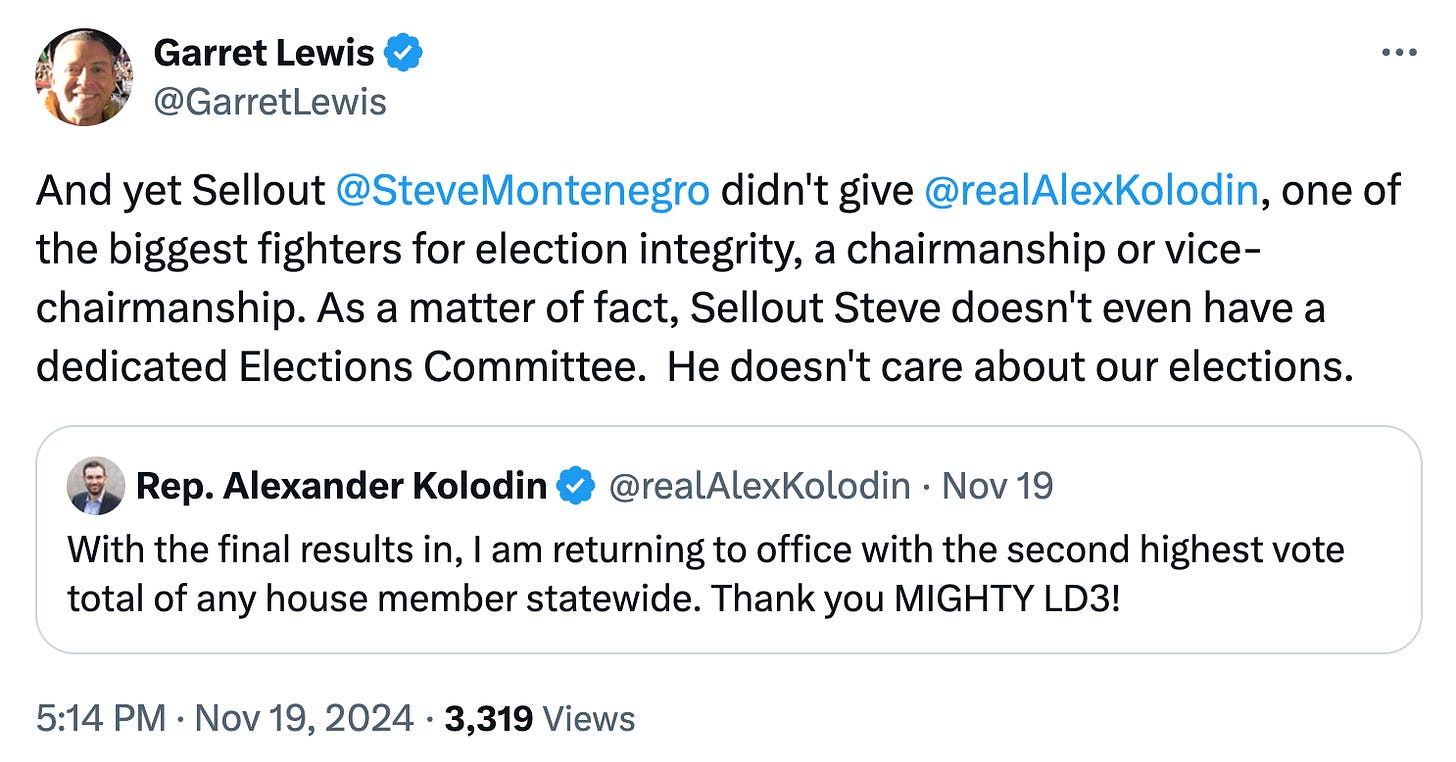The width and height of the screenshot is (1456, 762).
Task: Click the 'Thank you MIGHTY LD3!' text
Action: (x=915, y=598)
